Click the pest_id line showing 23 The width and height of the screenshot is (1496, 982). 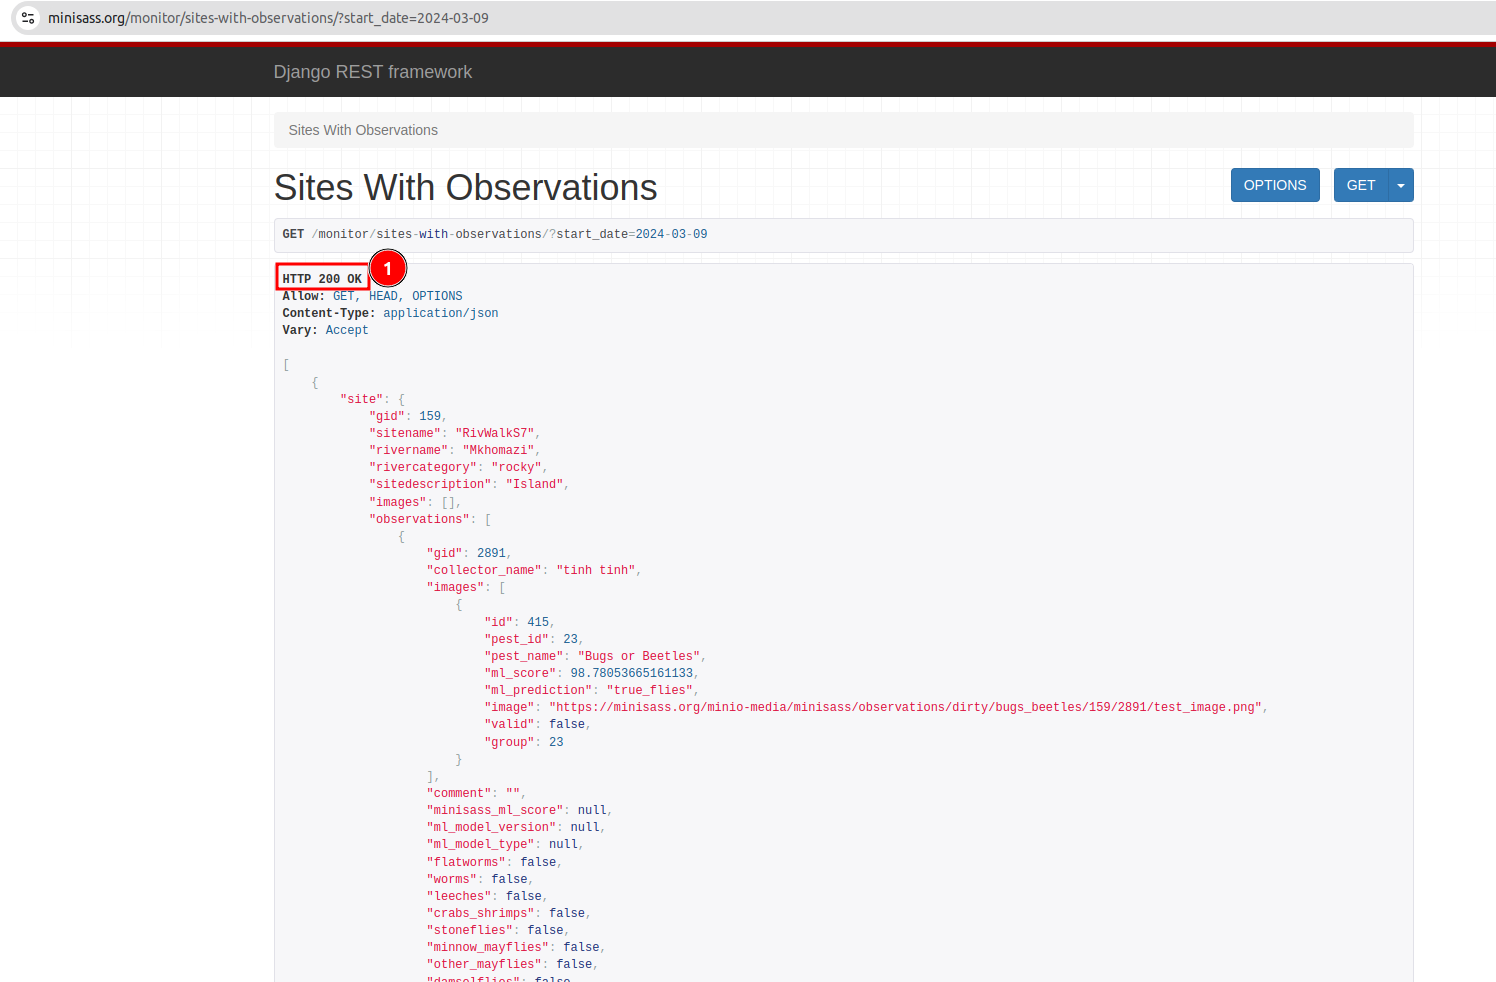click(533, 639)
